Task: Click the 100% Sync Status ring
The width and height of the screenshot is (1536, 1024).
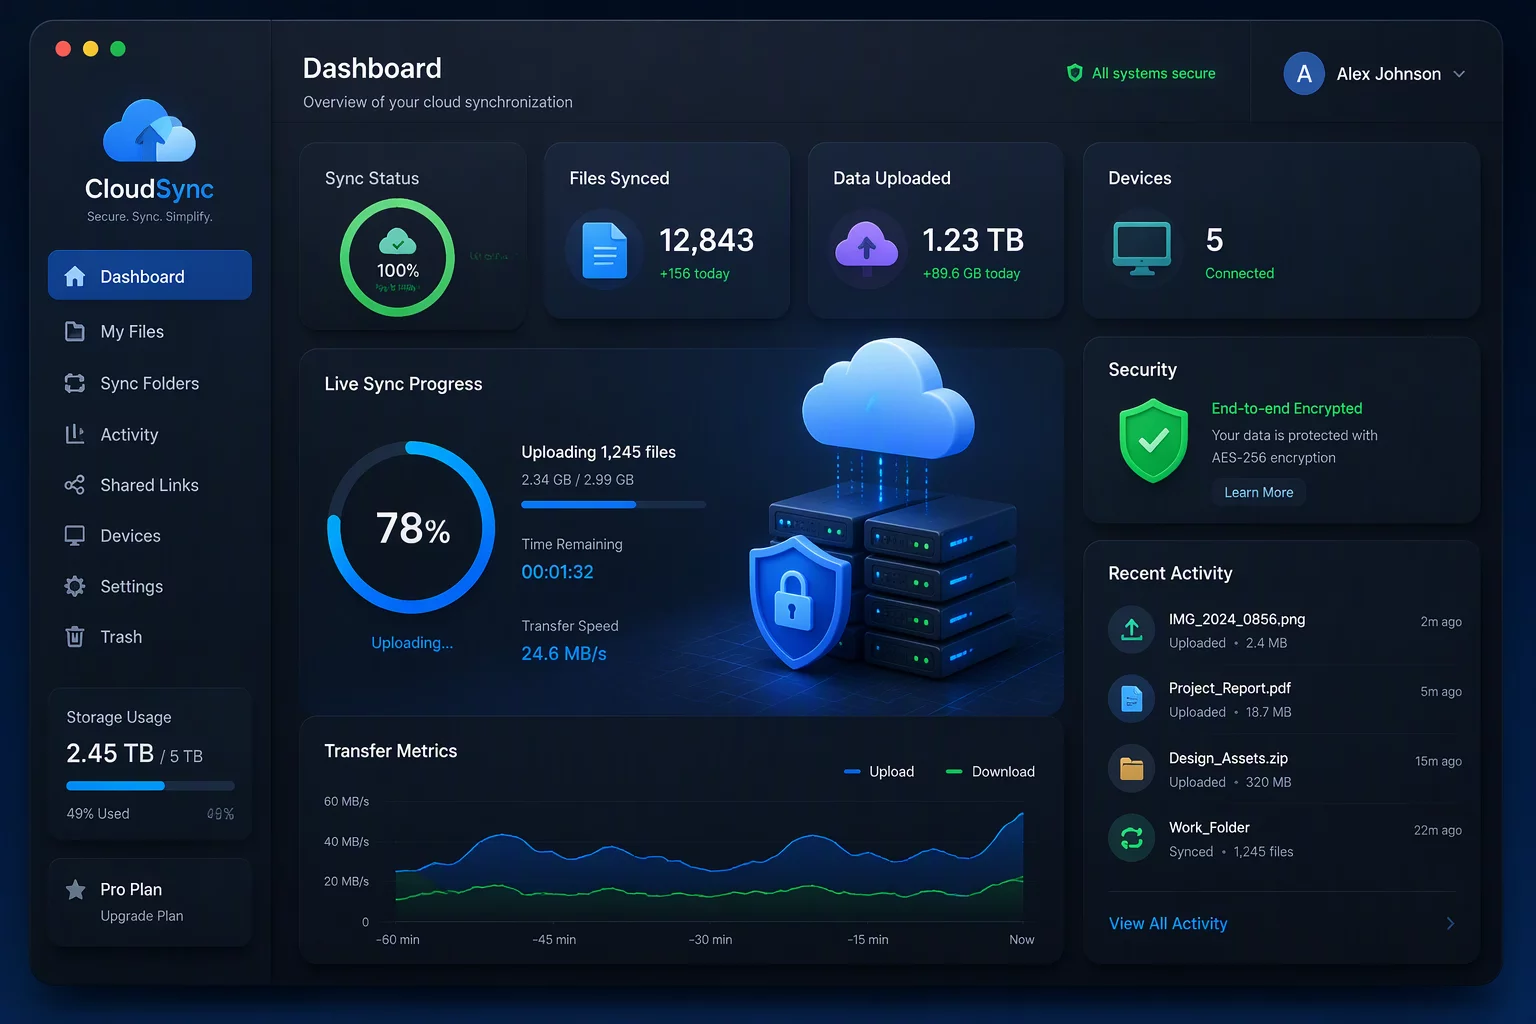Action: click(x=398, y=257)
